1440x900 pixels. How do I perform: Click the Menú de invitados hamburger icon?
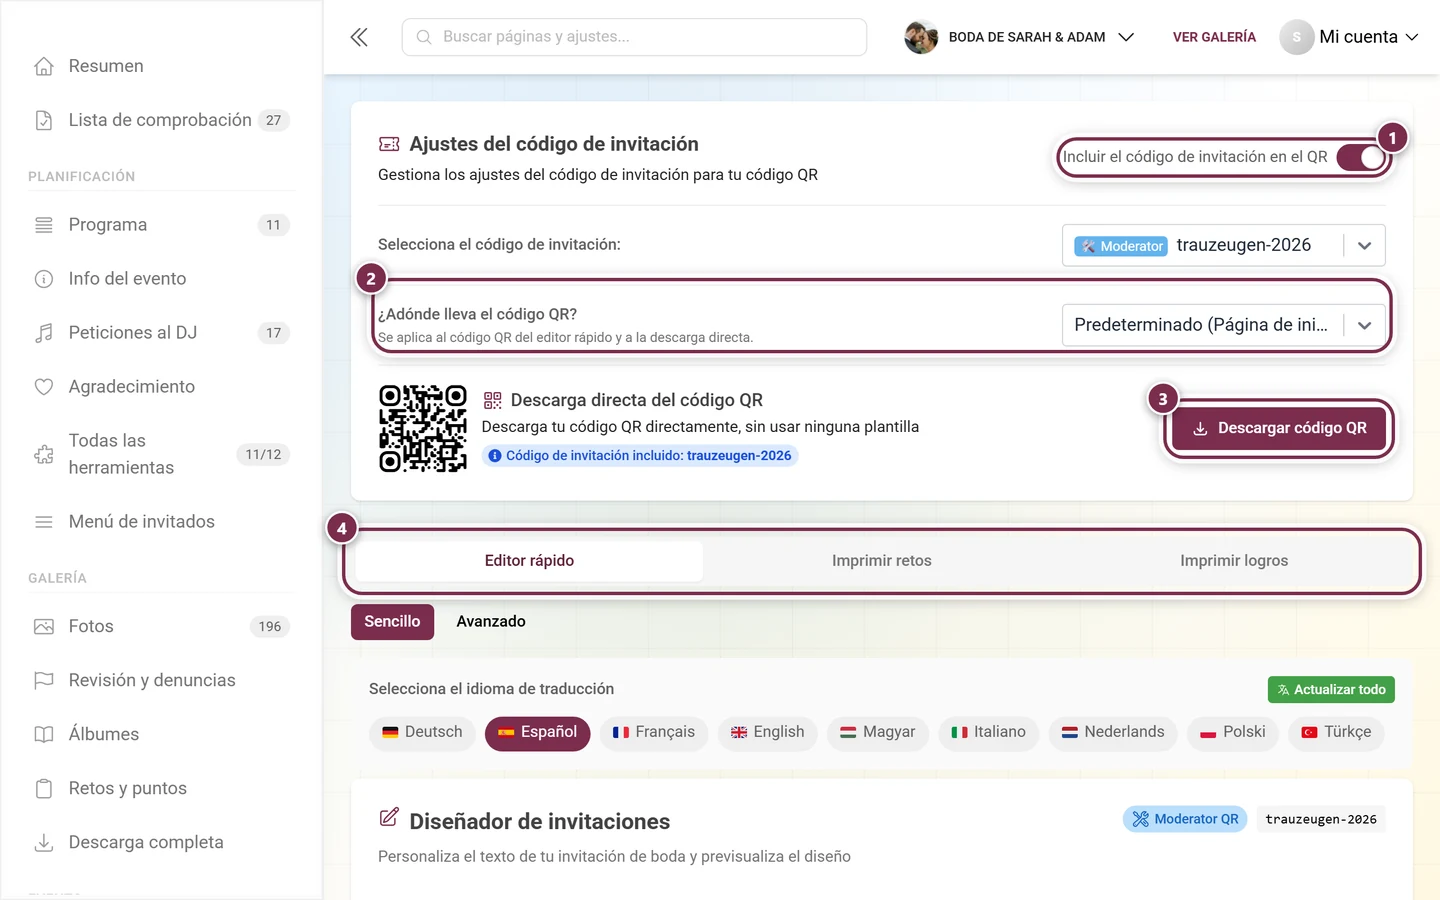point(44,522)
